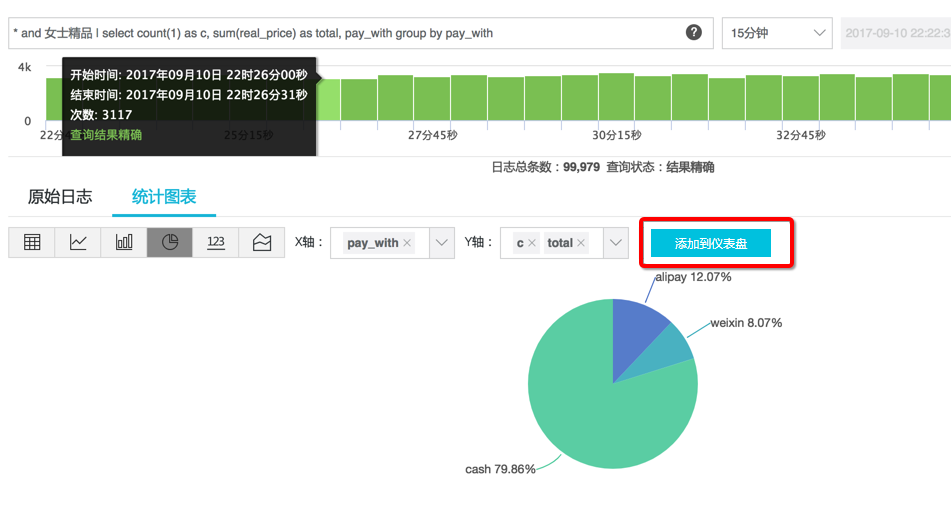Click the 查询结果精确 tooltip text
Viewport: 951px width, 514px height.
(106, 135)
